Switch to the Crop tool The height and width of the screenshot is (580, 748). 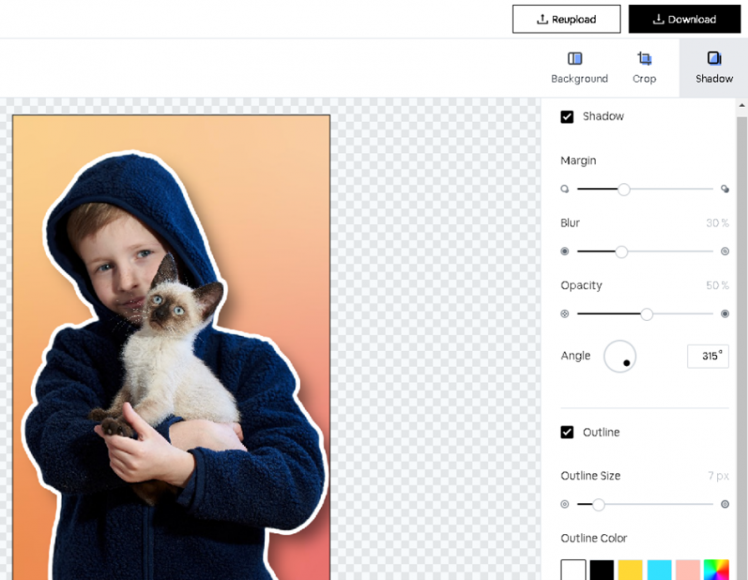pos(644,67)
